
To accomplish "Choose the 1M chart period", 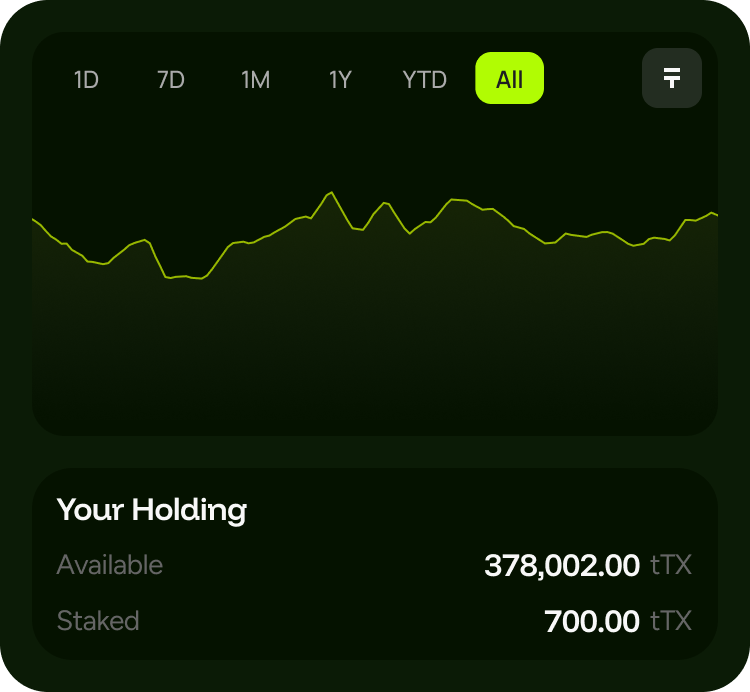I will point(256,80).
